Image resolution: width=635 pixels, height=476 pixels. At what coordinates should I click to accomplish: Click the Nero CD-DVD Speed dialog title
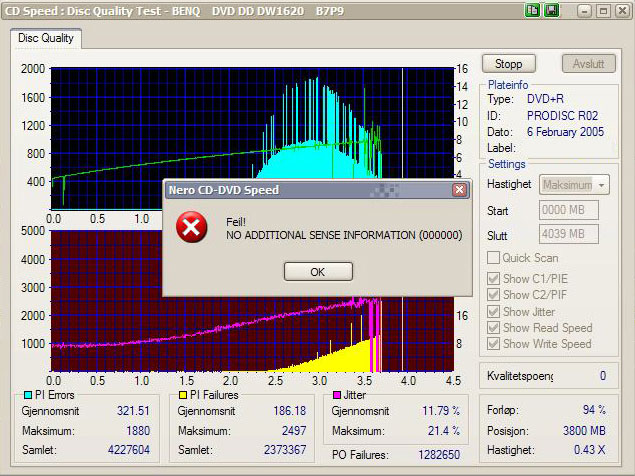(224, 190)
